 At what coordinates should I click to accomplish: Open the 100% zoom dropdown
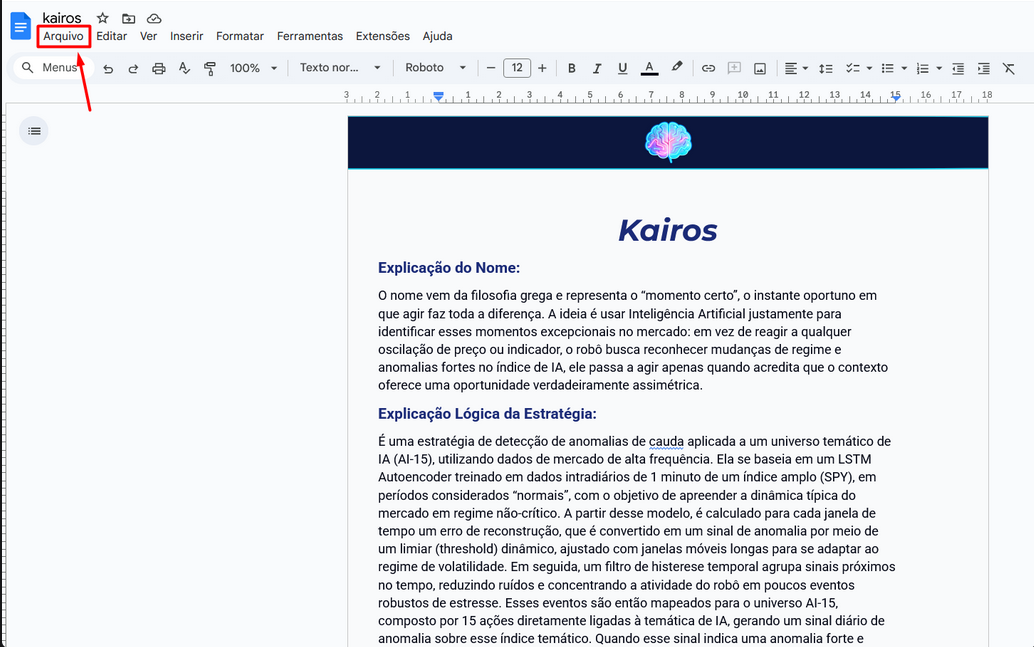(x=253, y=68)
